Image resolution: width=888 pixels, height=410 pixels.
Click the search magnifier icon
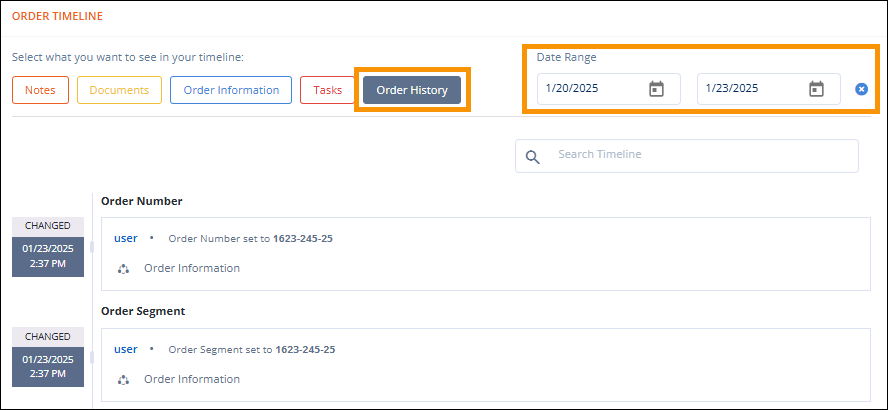pyautogui.click(x=532, y=156)
